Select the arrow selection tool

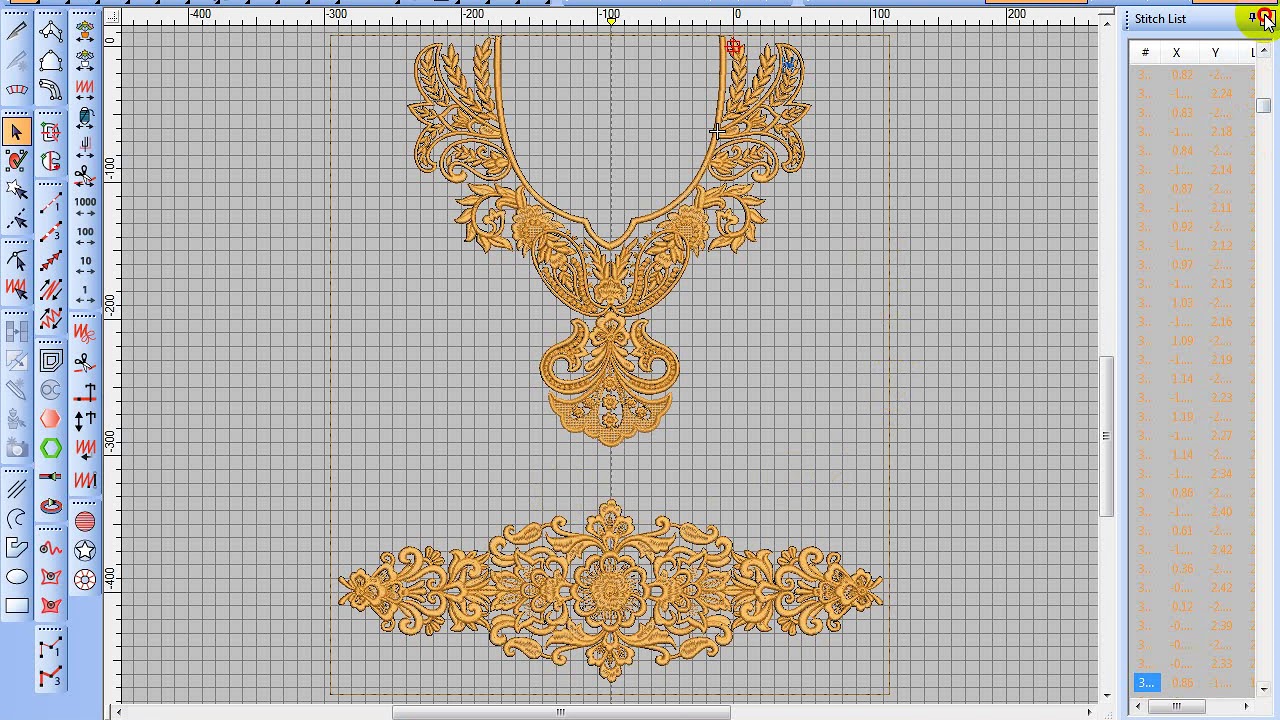coord(17,131)
